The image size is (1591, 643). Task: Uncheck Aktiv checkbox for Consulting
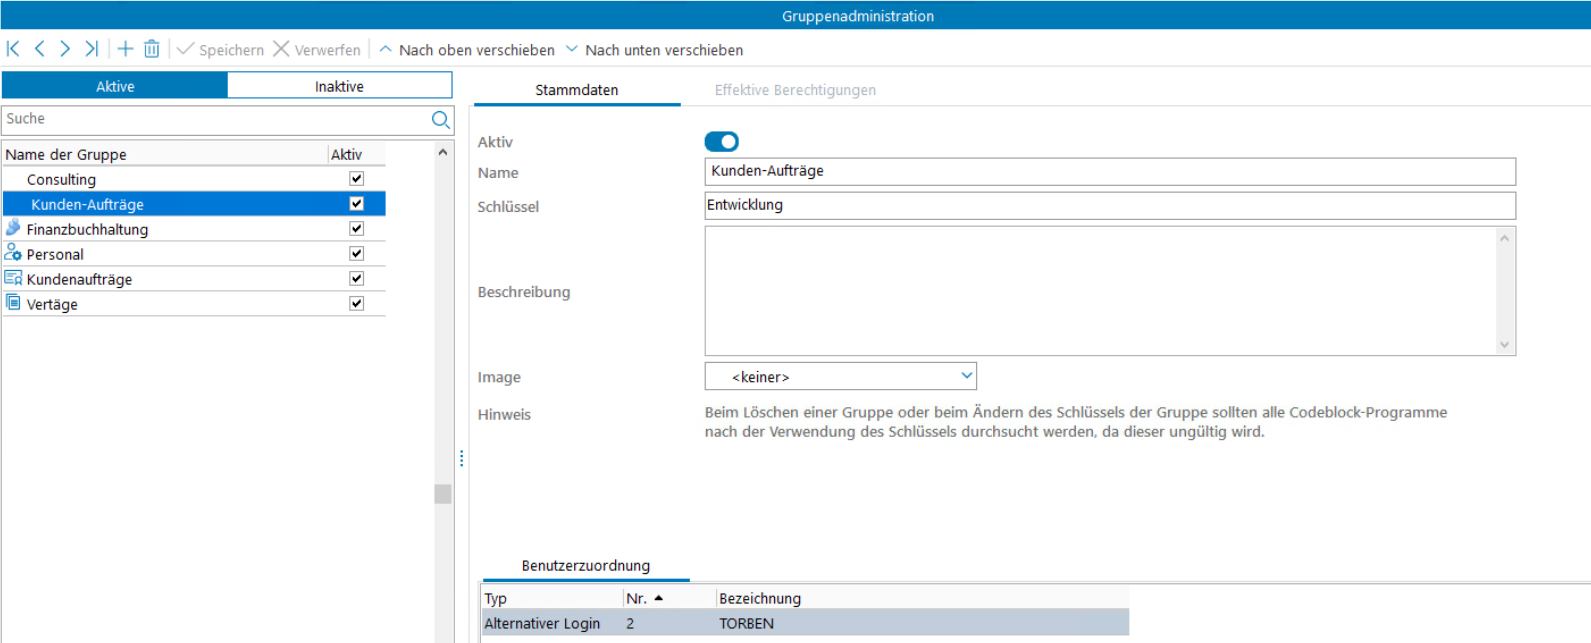click(x=356, y=179)
